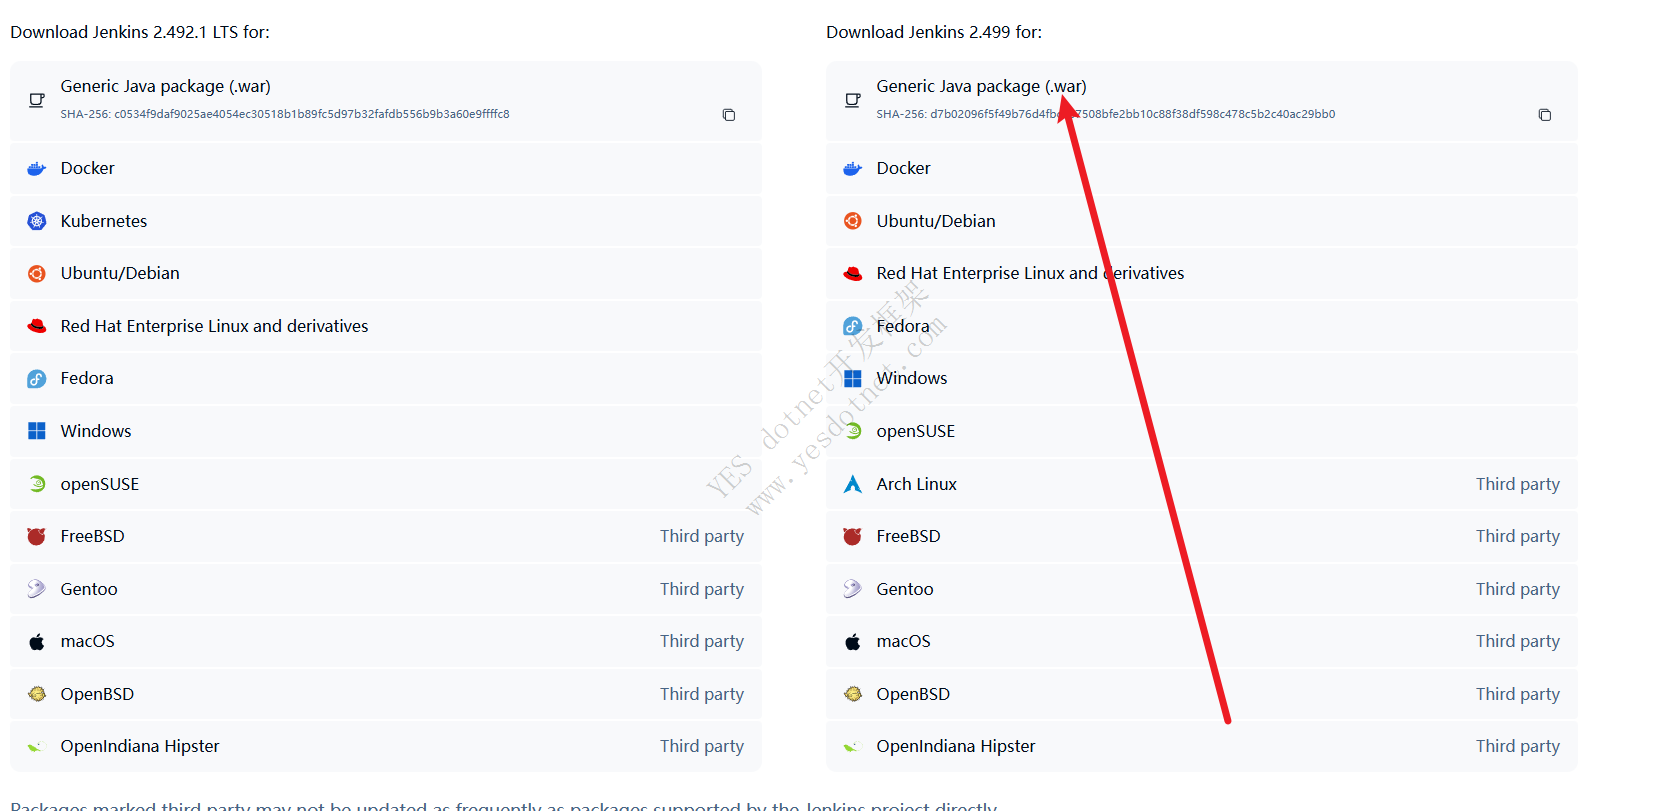Viewport: 1667px width, 811px height.
Task: Open LTS OpenBSD third party link
Action: pyautogui.click(x=386, y=694)
